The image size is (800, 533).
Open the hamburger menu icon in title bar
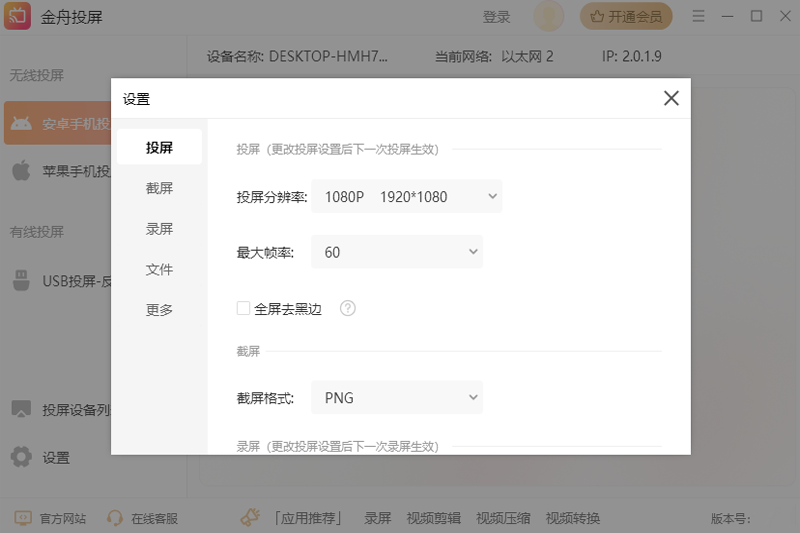pos(698,17)
